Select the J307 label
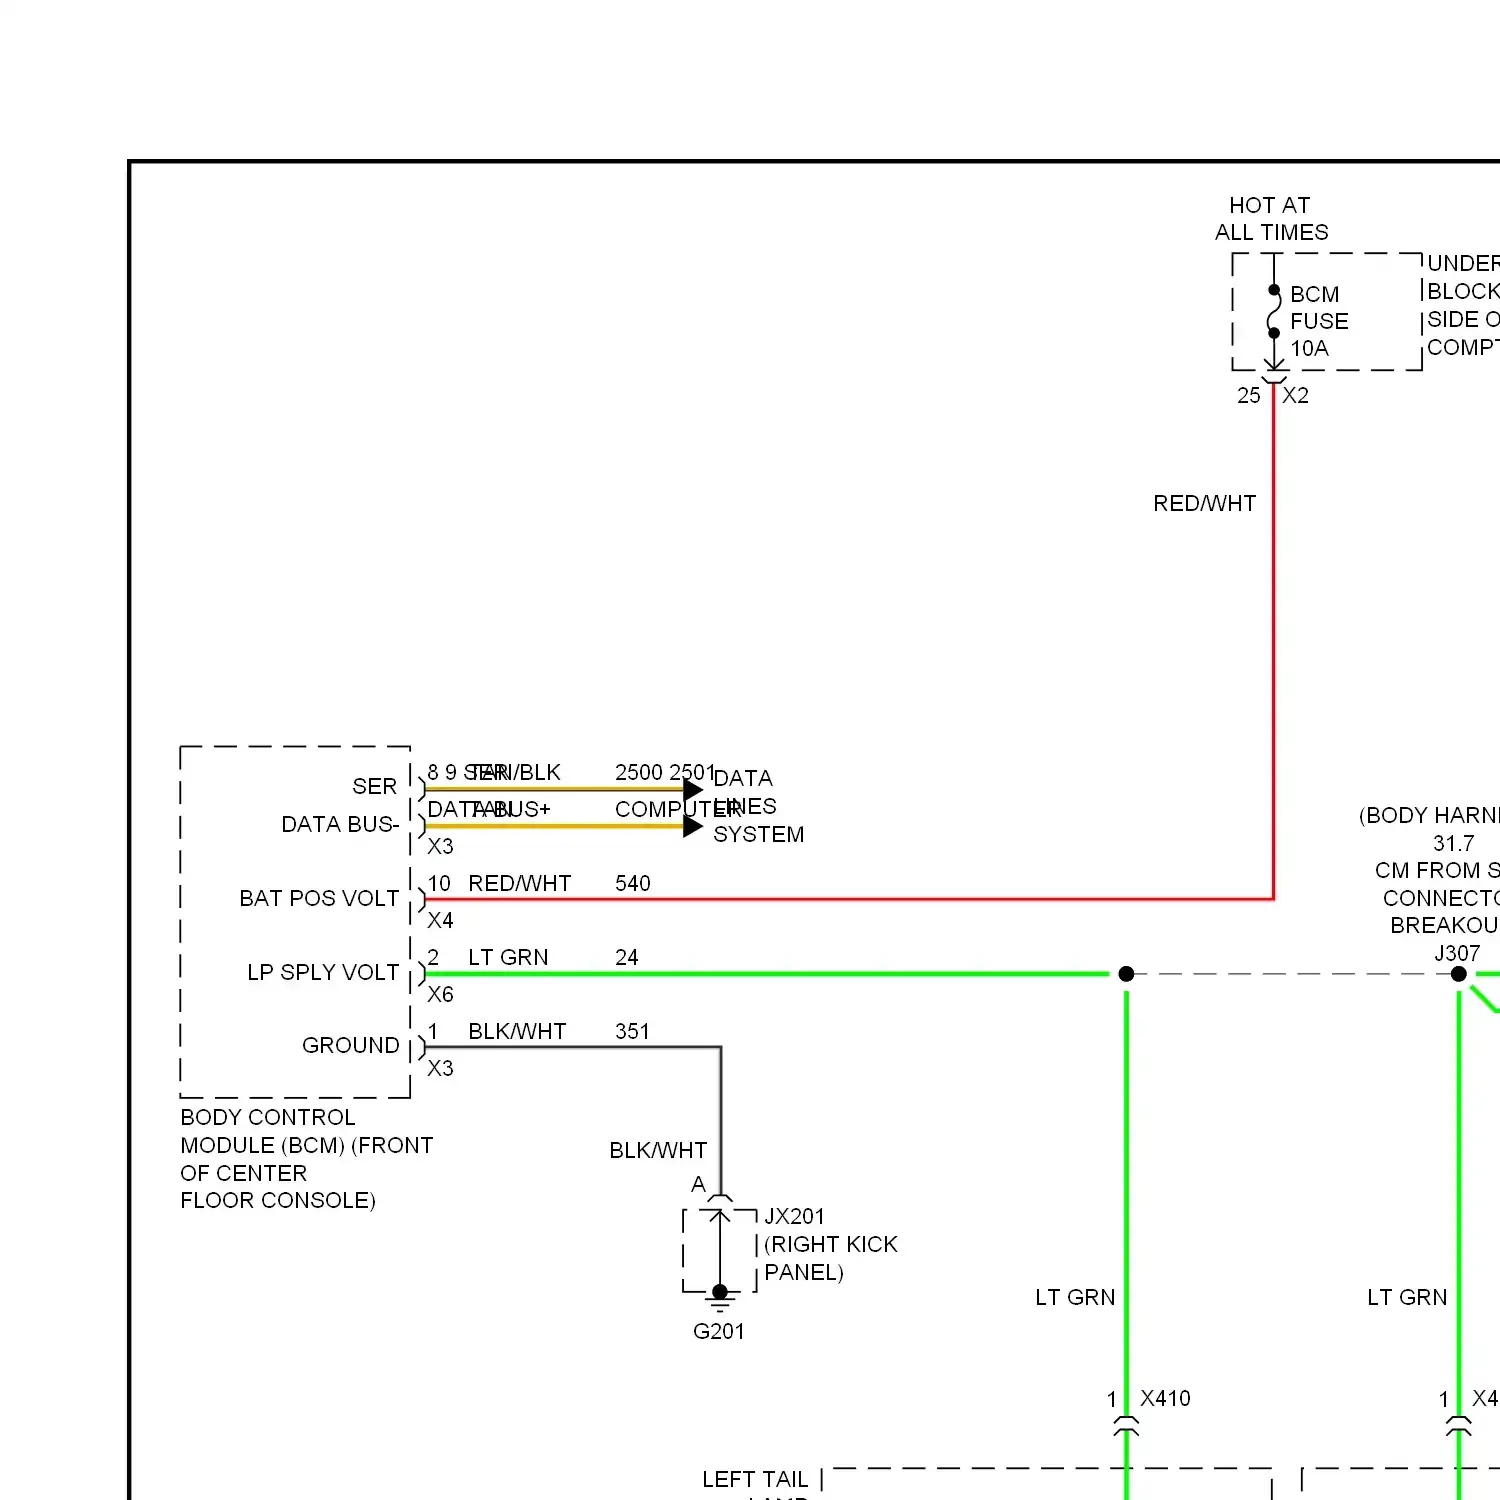Image resolution: width=1500 pixels, height=1500 pixels. coord(1457,953)
